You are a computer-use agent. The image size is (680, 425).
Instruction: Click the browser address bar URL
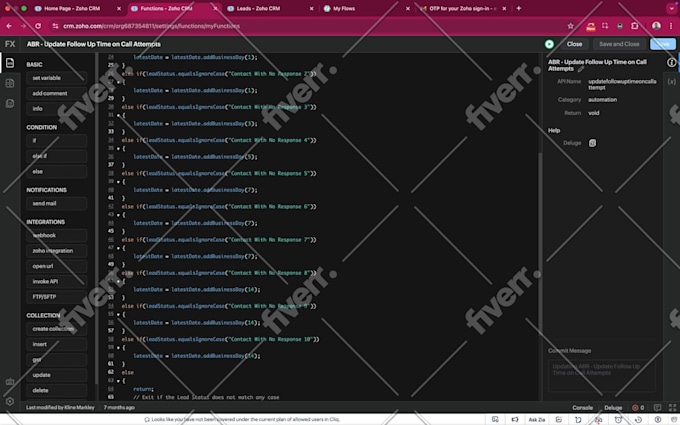151,26
